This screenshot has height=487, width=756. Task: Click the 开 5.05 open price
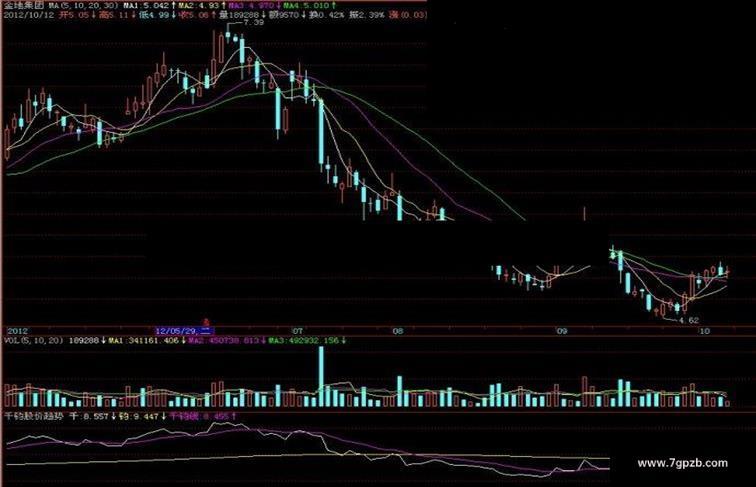(76, 15)
